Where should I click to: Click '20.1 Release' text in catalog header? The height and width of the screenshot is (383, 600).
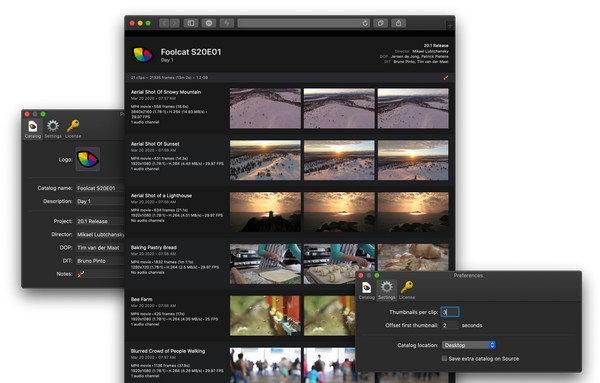(x=436, y=46)
